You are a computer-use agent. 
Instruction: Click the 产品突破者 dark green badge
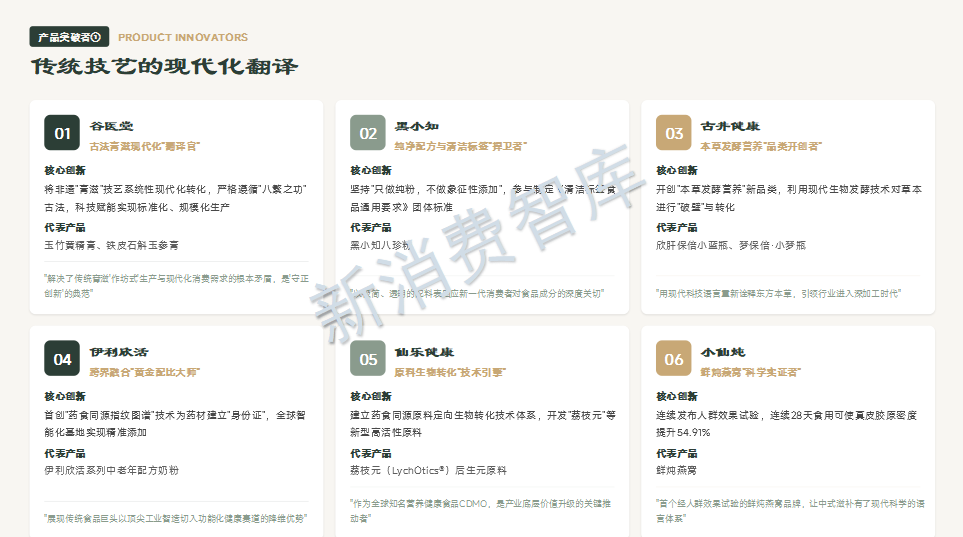click(69, 37)
